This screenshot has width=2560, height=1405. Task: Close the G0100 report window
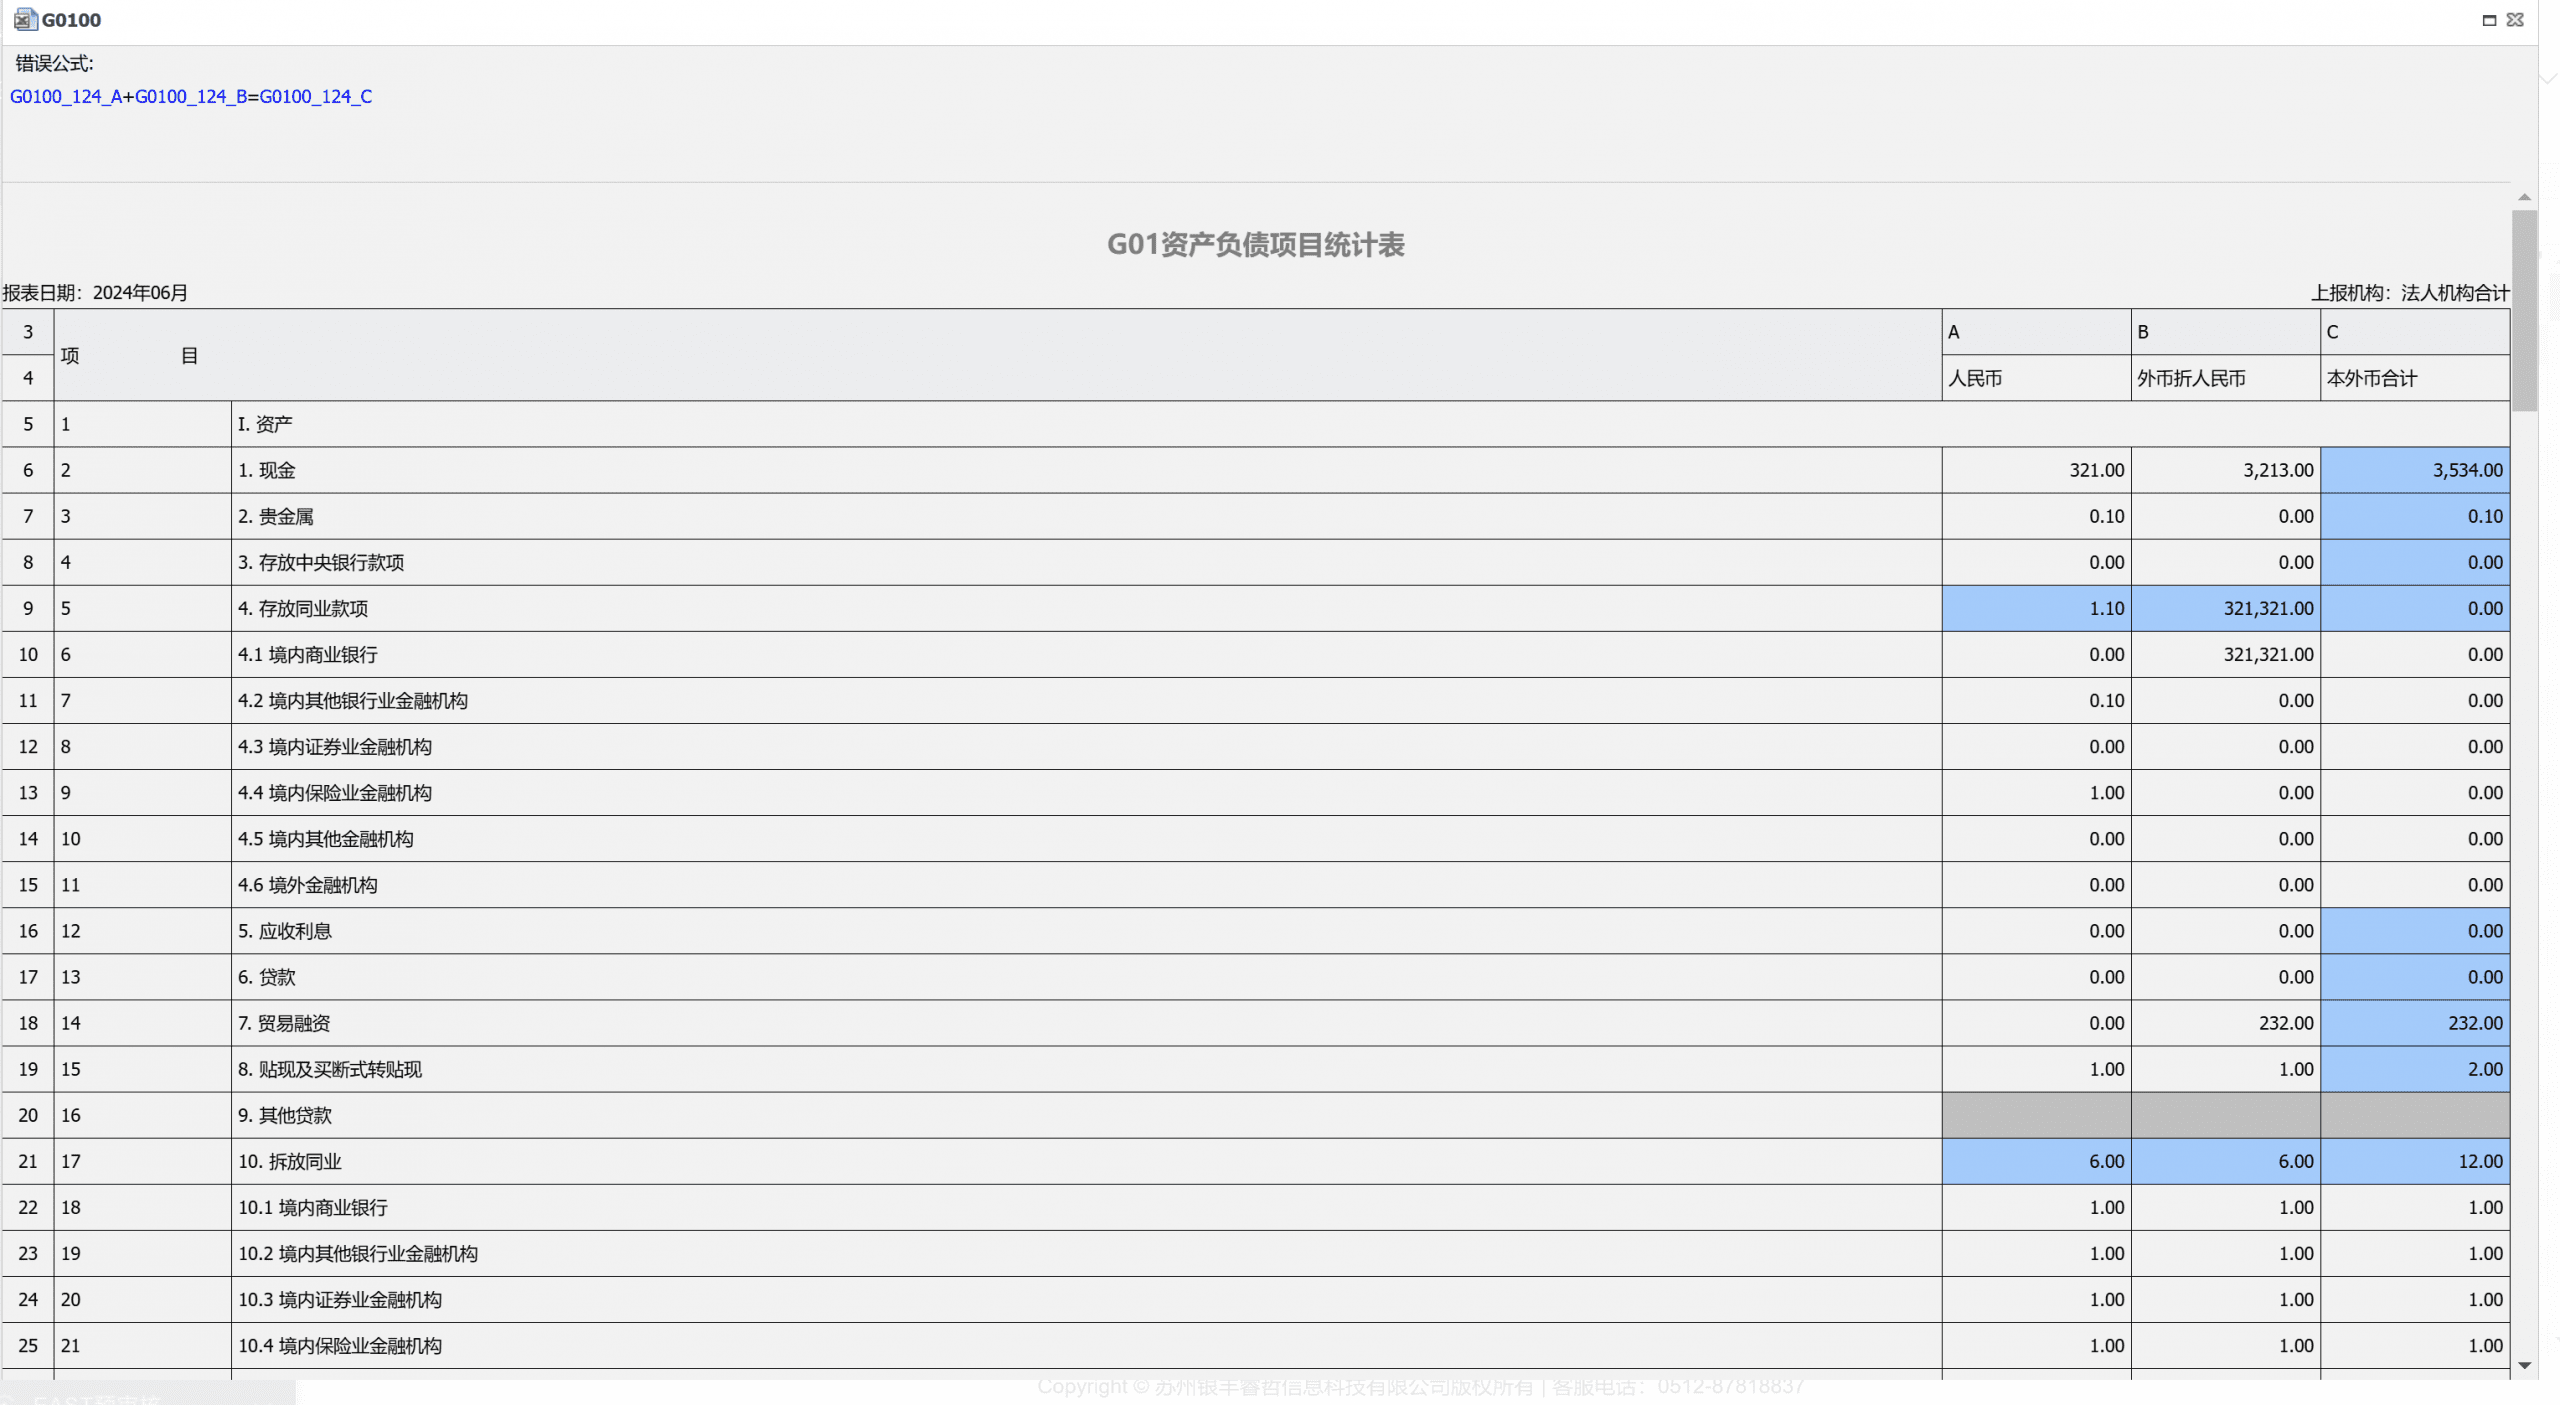click(2515, 20)
